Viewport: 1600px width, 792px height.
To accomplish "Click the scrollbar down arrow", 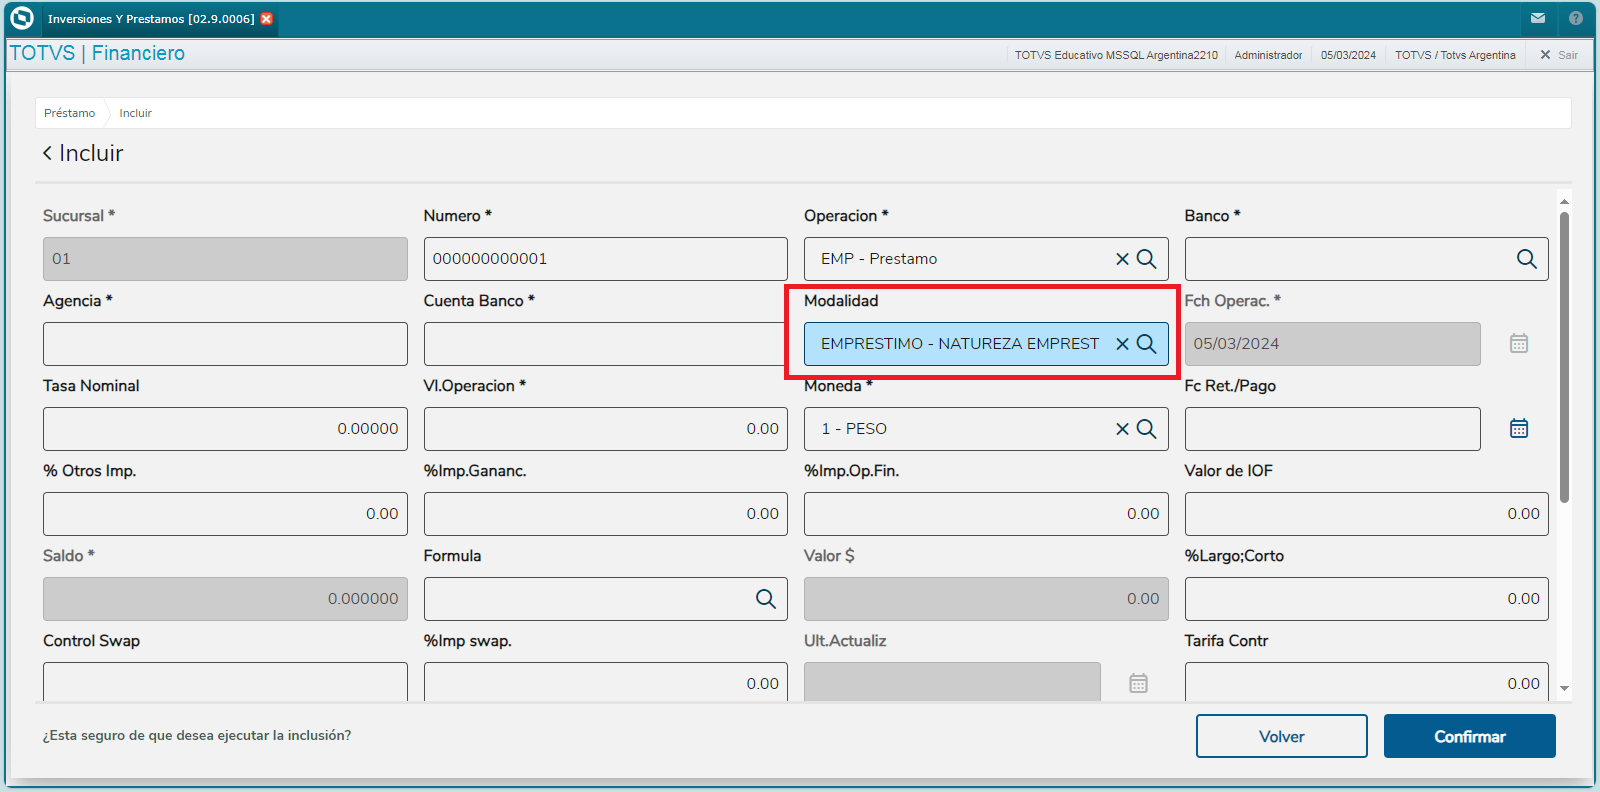I will tap(1564, 688).
